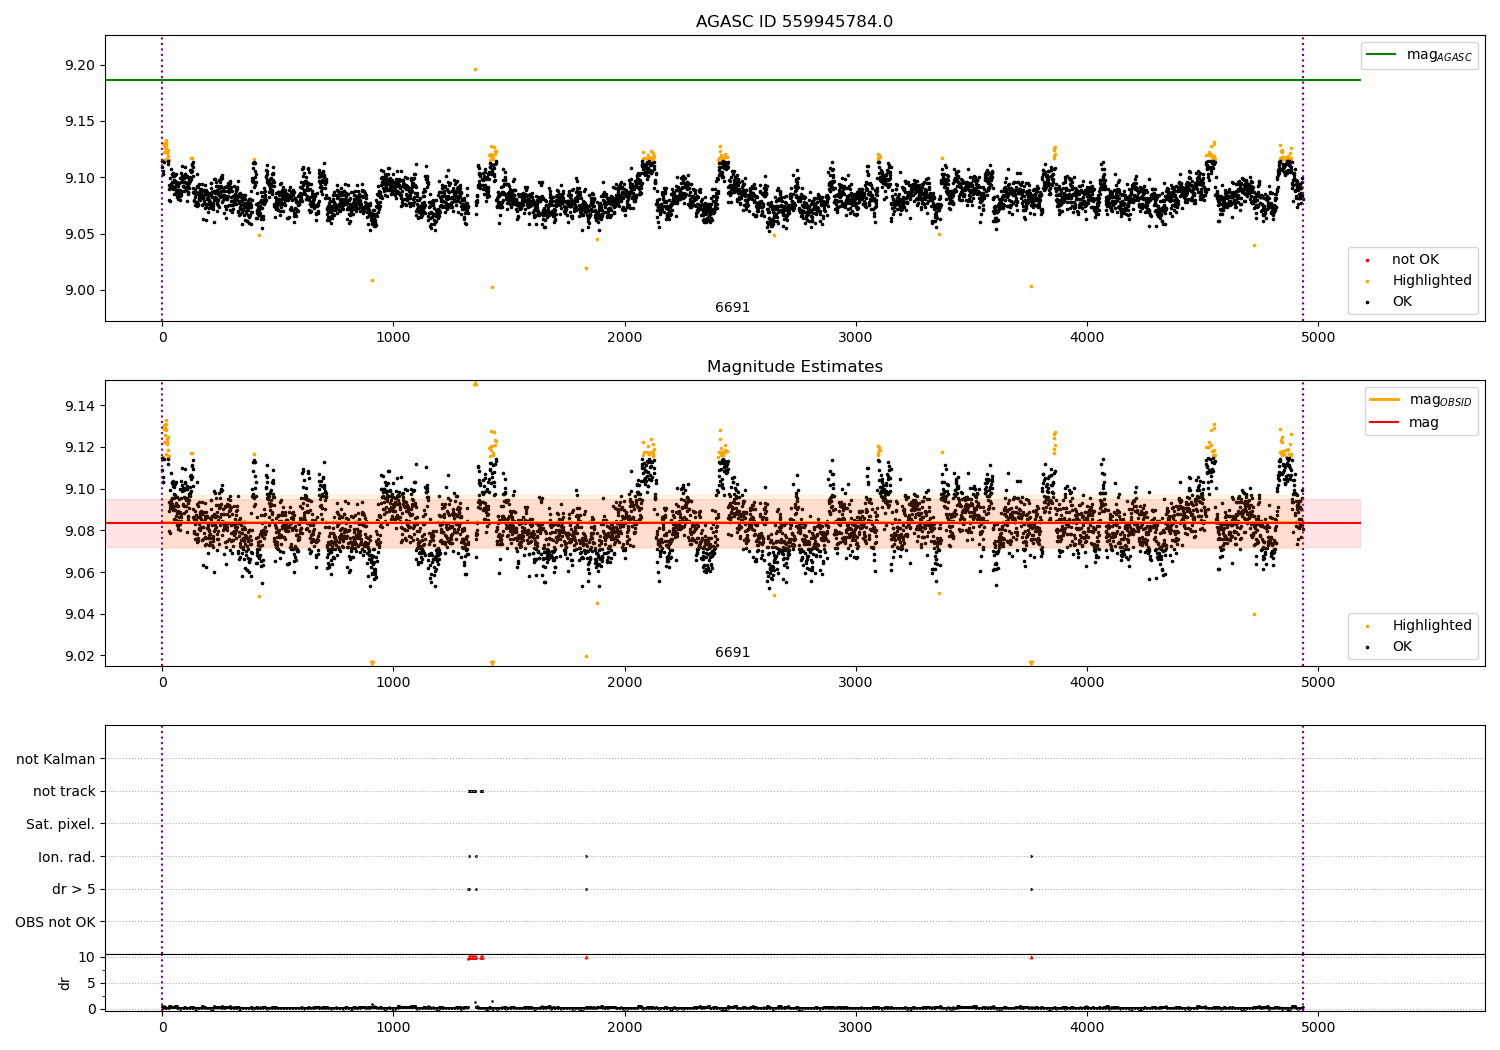
Task: Click the 3000 x-tick of the dr flags plot
Action: 856,1028
